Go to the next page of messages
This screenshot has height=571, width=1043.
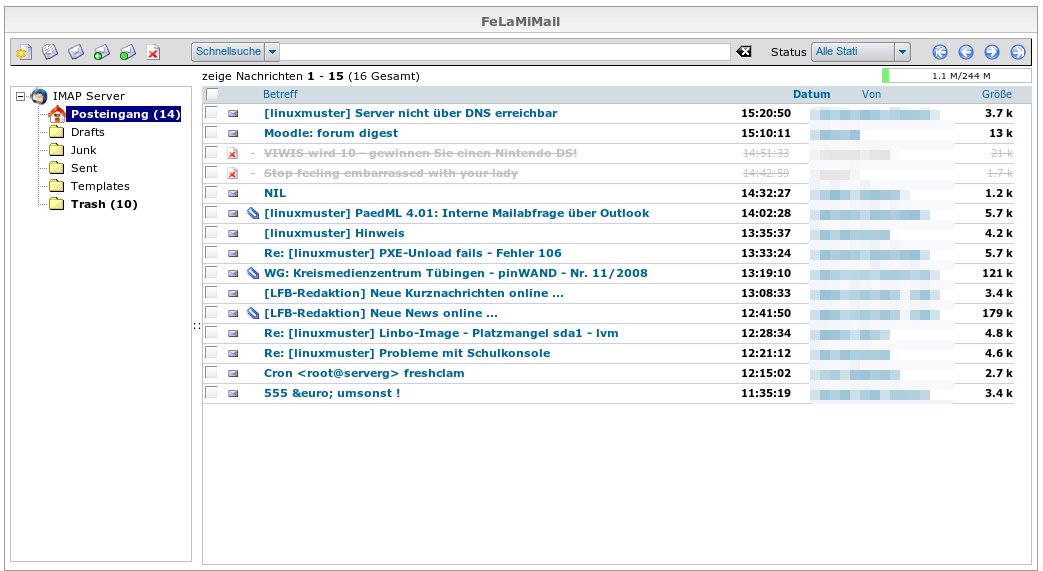[x=991, y=52]
